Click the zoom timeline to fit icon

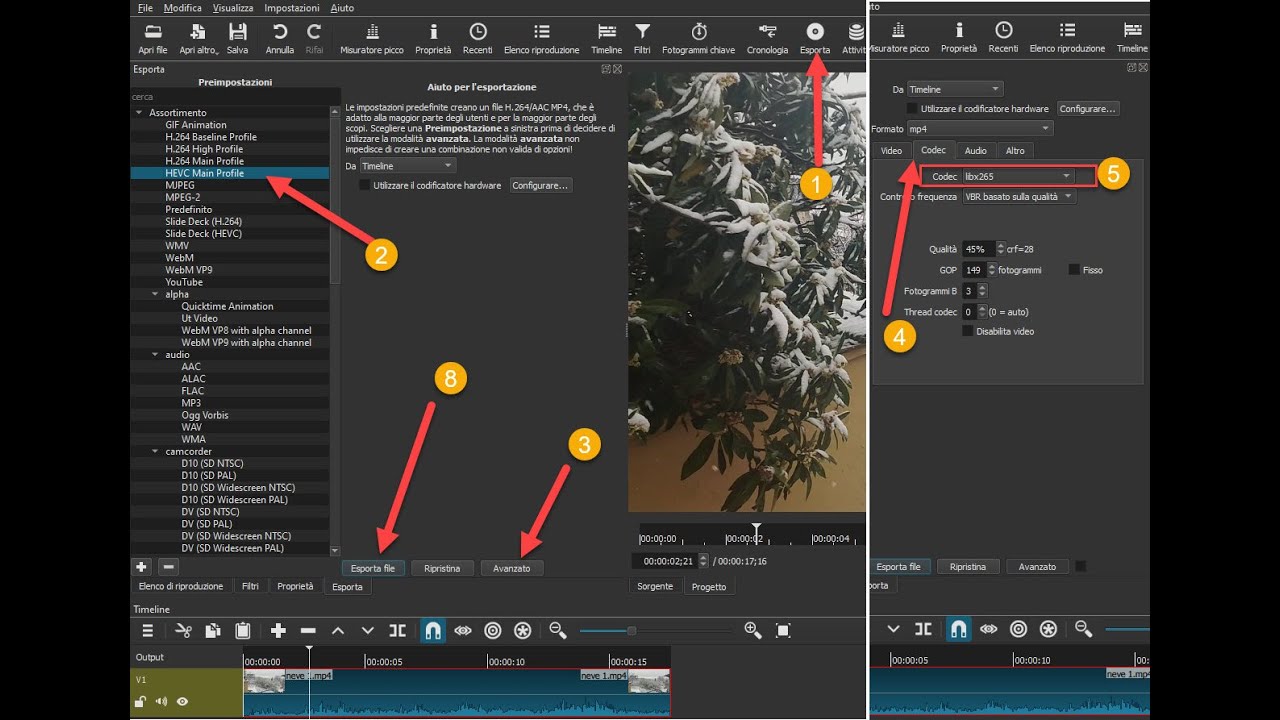pyautogui.click(x=783, y=630)
